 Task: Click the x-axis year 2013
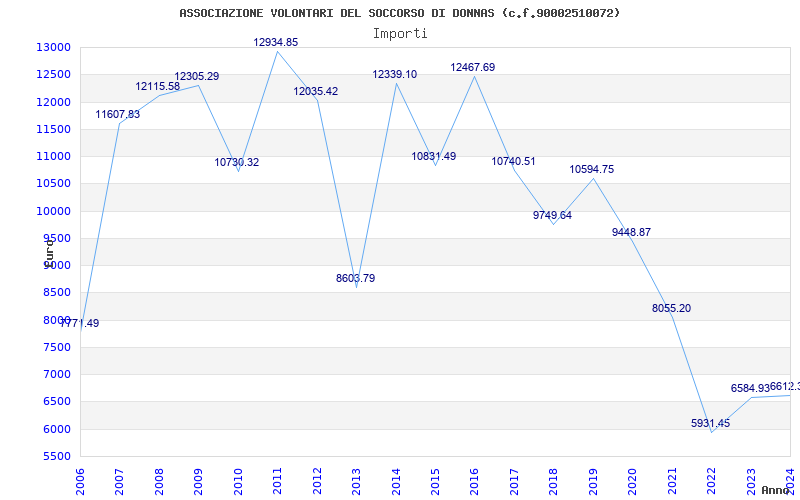tap(357, 481)
